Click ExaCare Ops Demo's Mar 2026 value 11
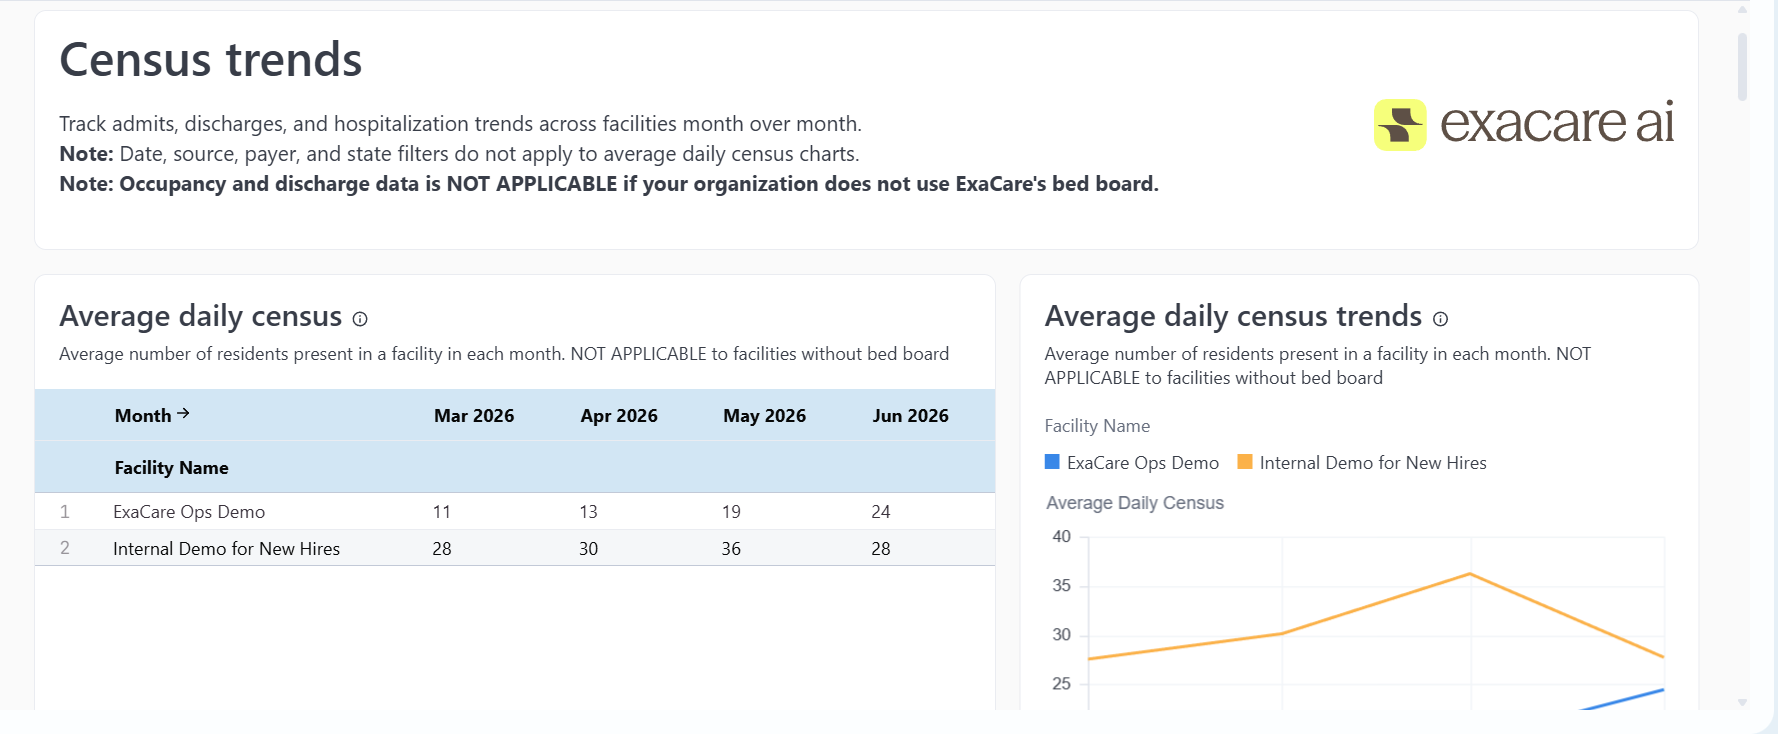This screenshot has height=734, width=1778. [x=442, y=512]
